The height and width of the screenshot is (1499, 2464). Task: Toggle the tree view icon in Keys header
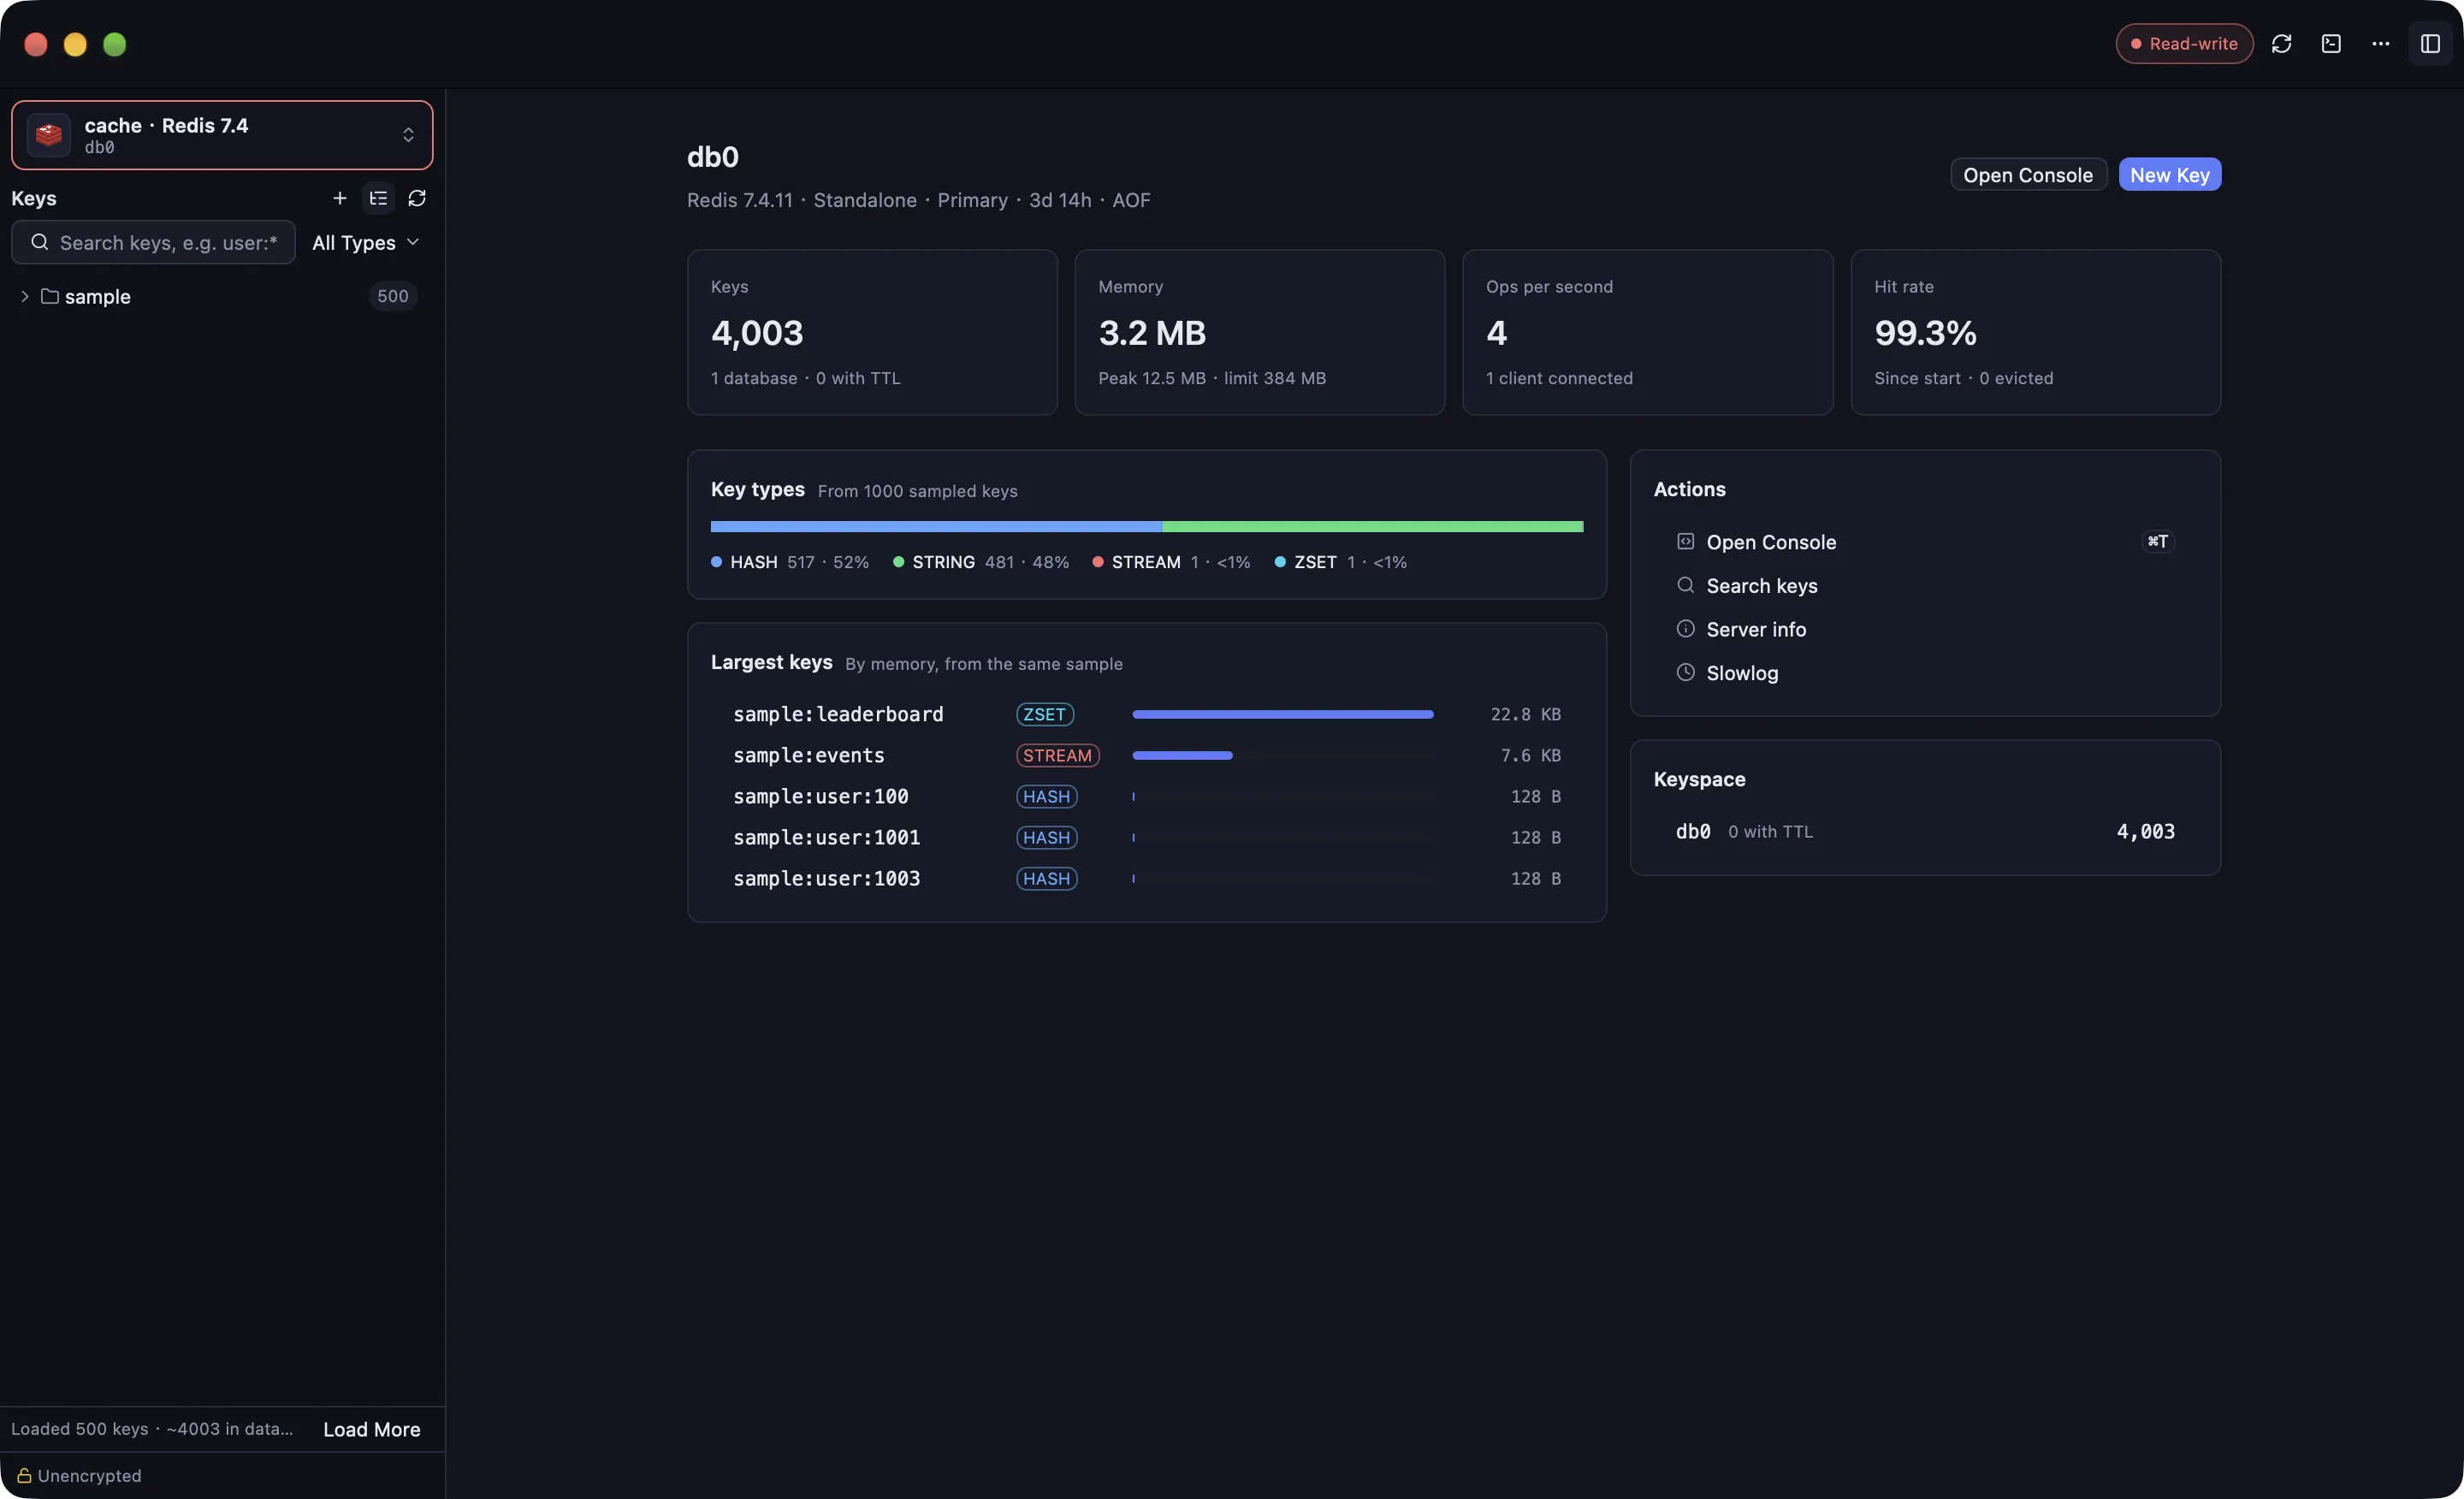pyautogui.click(x=378, y=198)
